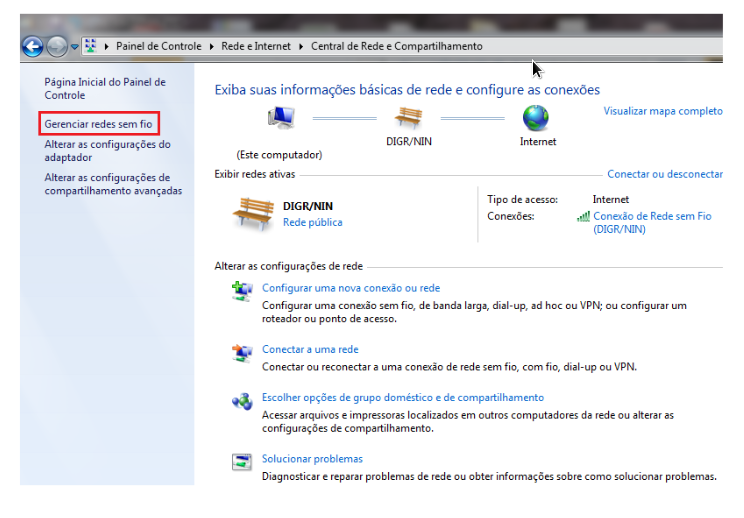This screenshot has height=518, width=744.
Task: Click the Alterar as configurações de rede heading
Action: (288, 266)
